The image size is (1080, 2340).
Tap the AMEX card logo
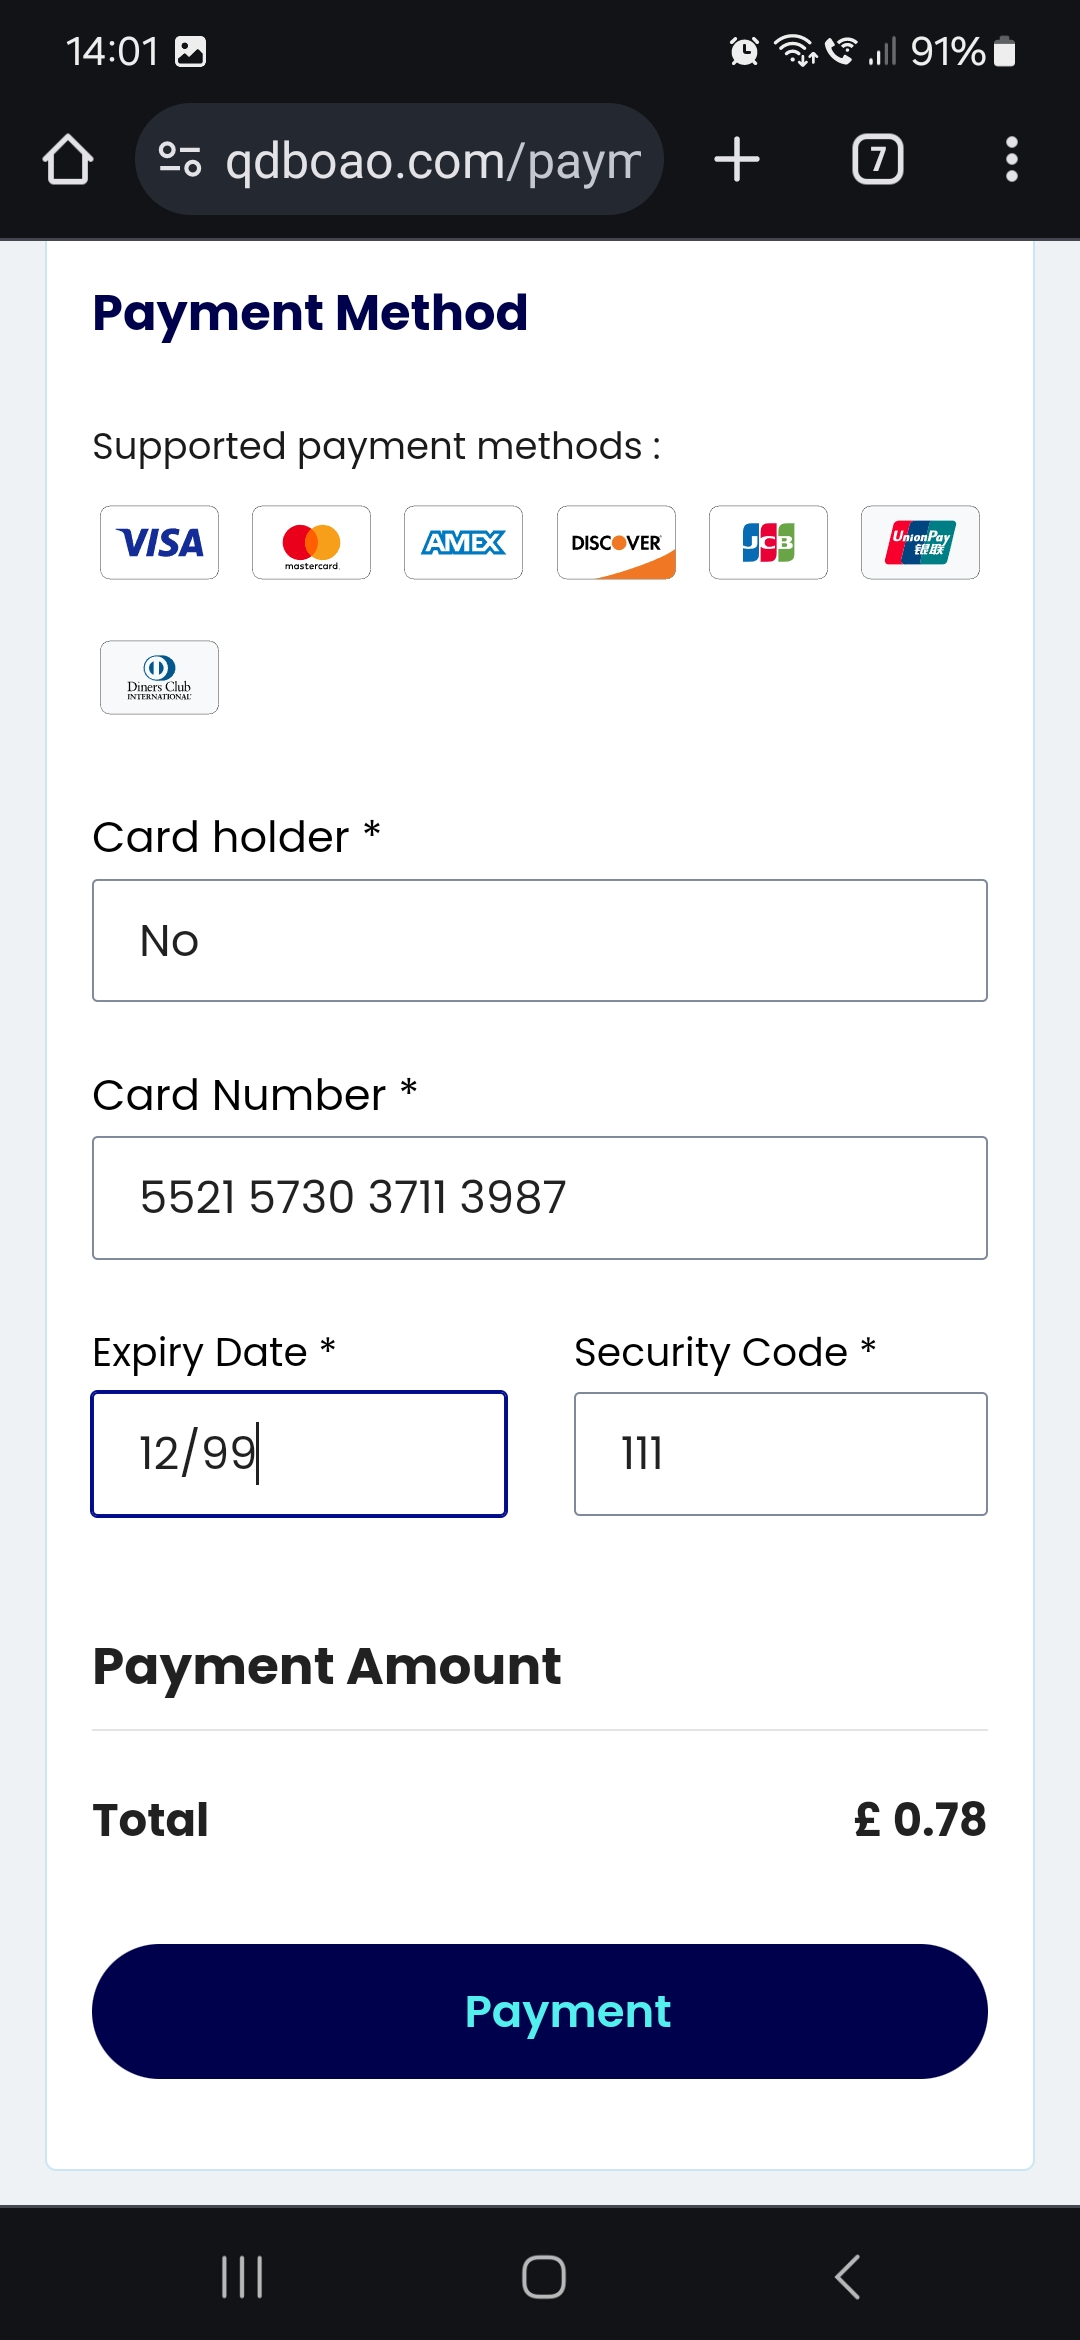(x=463, y=543)
